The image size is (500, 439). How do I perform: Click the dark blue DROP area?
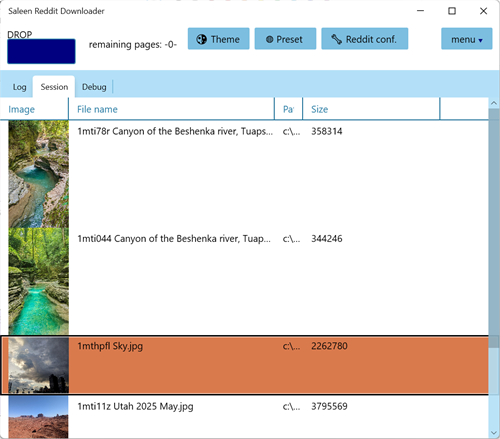41,51
